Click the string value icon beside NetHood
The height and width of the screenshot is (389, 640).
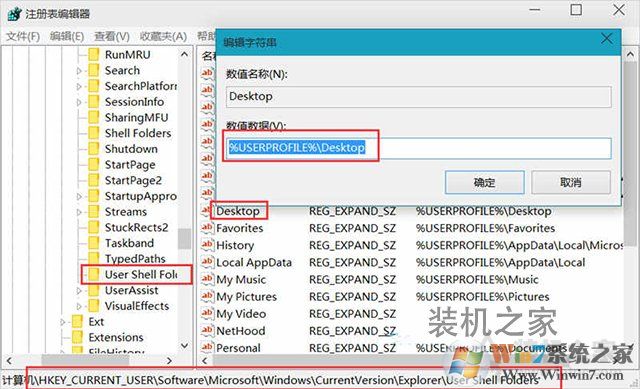pyautogui.click(x=207, y=331)
